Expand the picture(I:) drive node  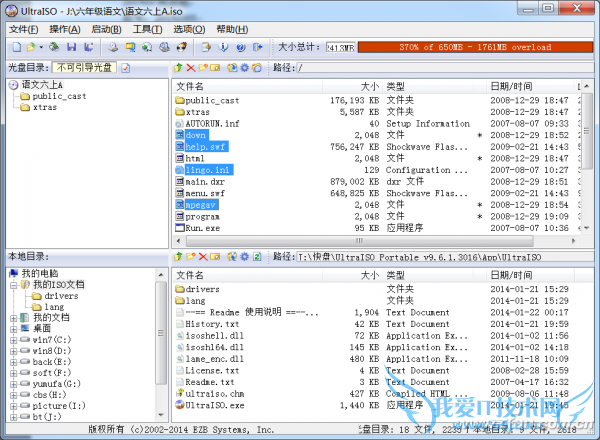coord(14,406)
